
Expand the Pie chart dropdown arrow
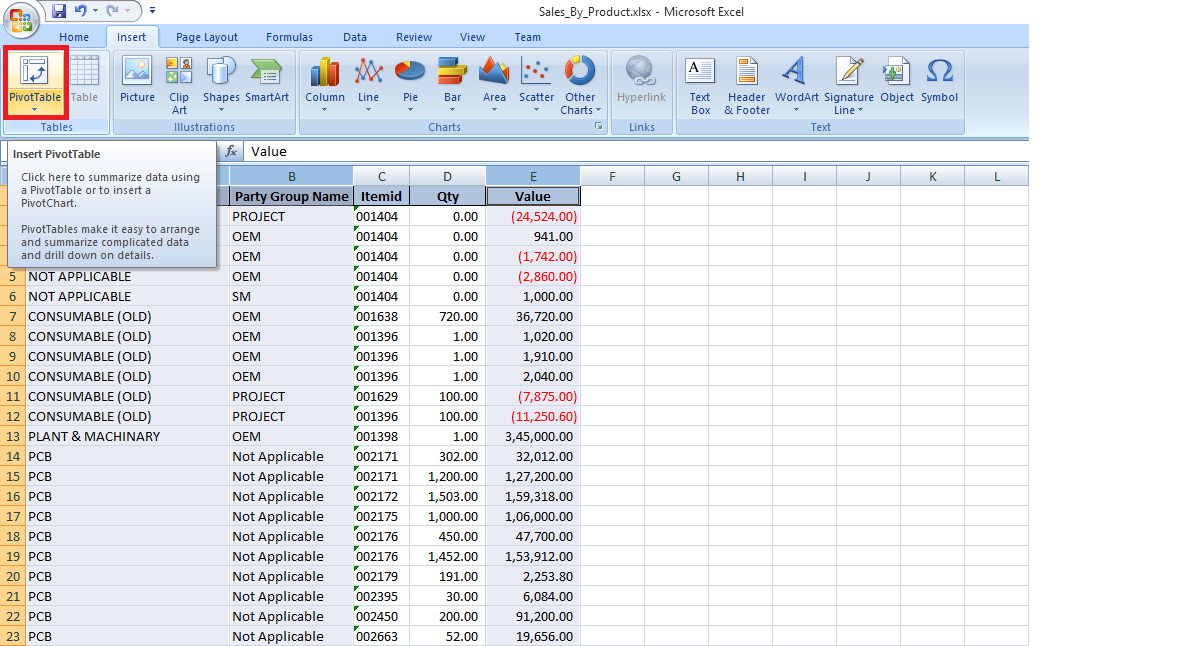click(410, 110)
